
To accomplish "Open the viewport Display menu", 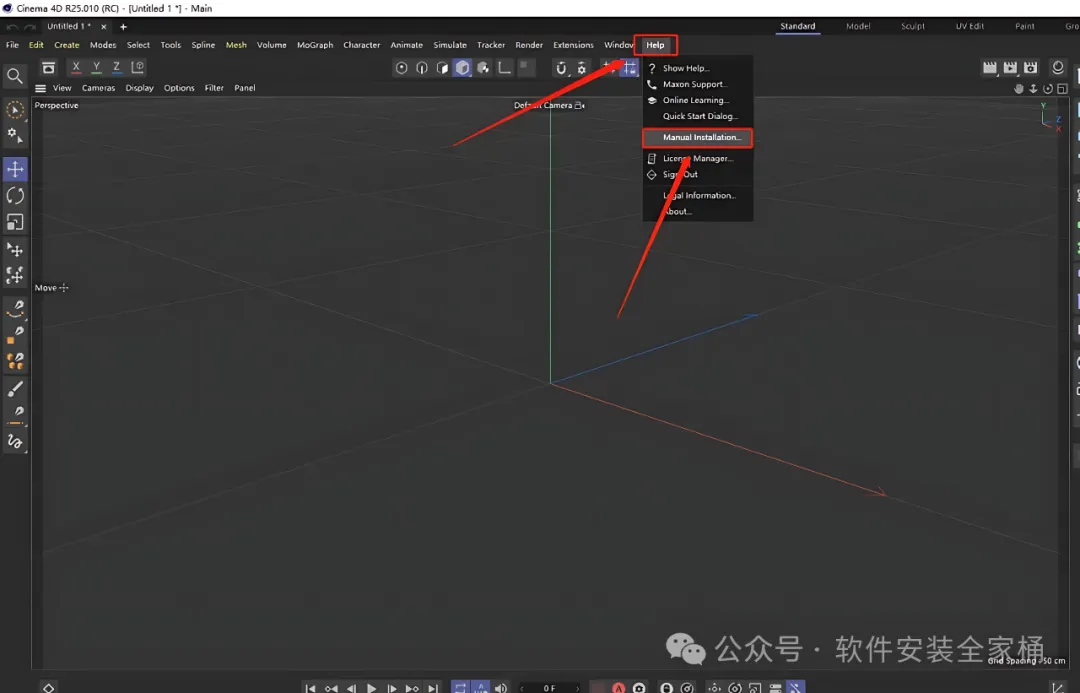I will point(139,88).
